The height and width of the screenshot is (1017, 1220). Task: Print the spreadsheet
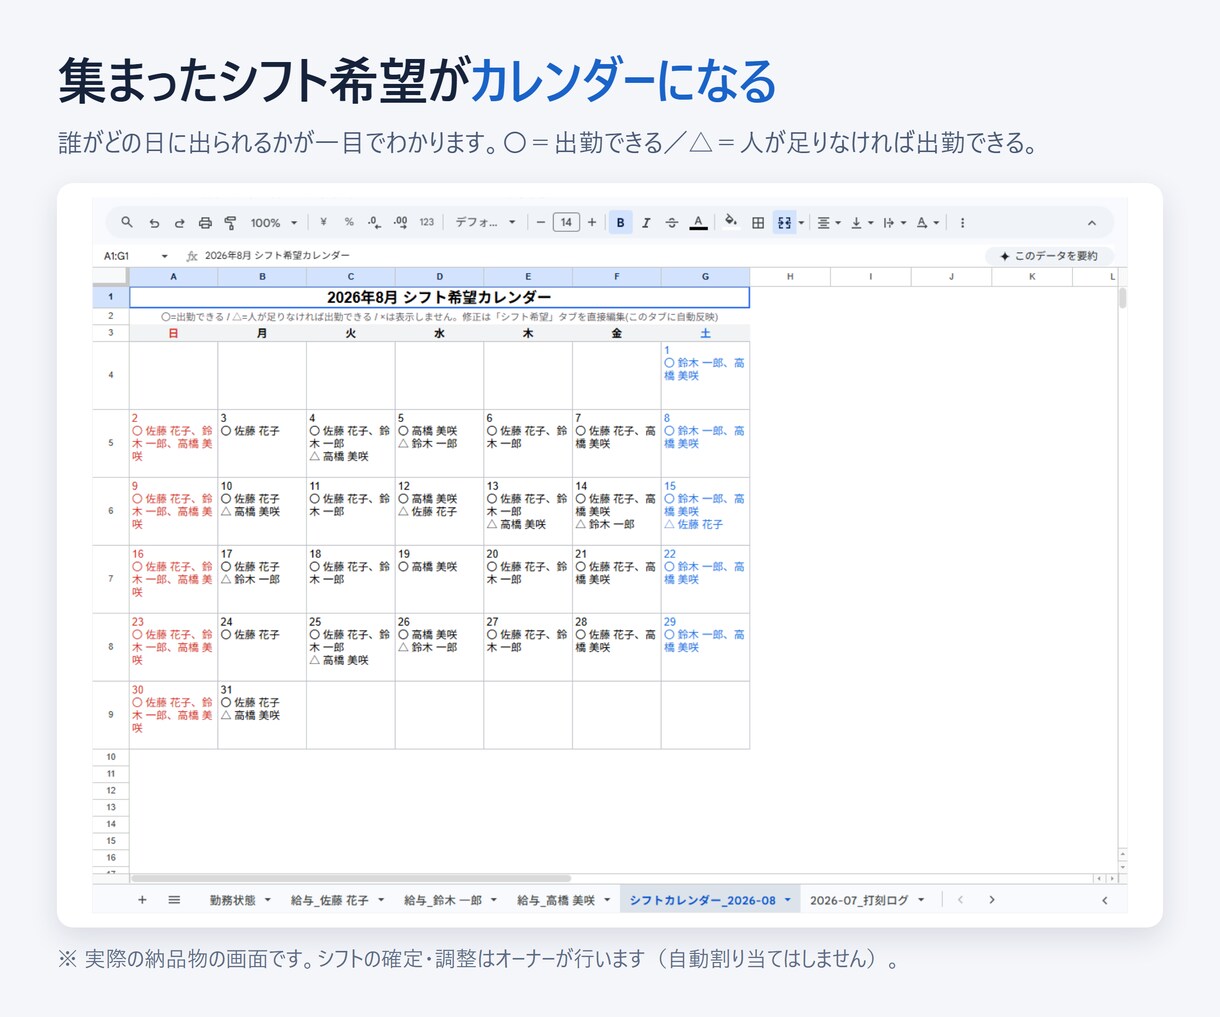[x=205, y=223]
